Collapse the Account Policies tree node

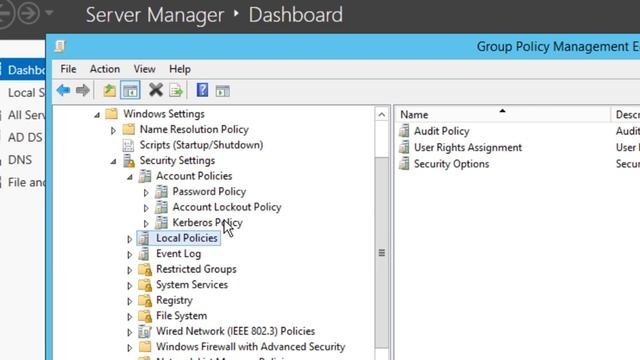tap(130, 177)
